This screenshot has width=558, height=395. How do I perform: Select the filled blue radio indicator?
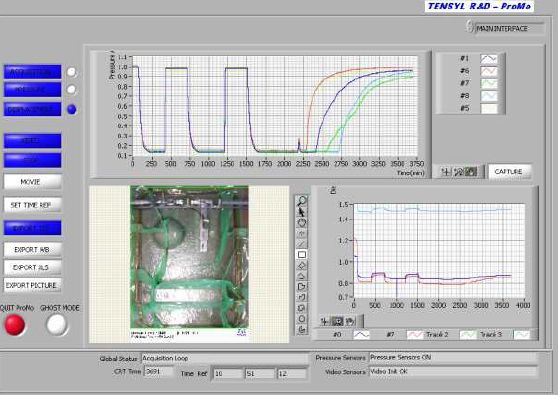pos(72,109)
